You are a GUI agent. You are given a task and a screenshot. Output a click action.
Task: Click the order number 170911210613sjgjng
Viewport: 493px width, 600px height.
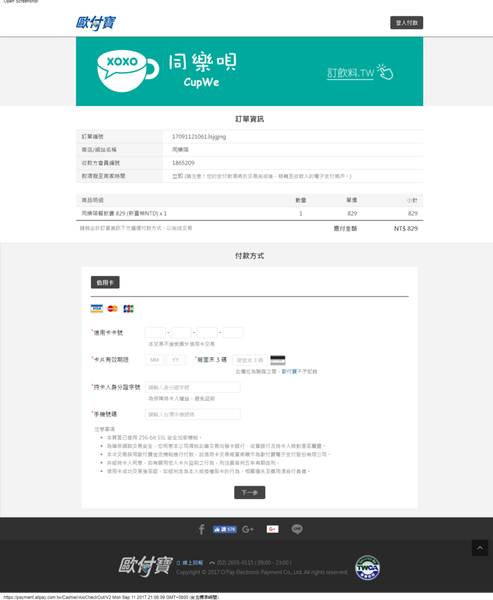(199, 137)
